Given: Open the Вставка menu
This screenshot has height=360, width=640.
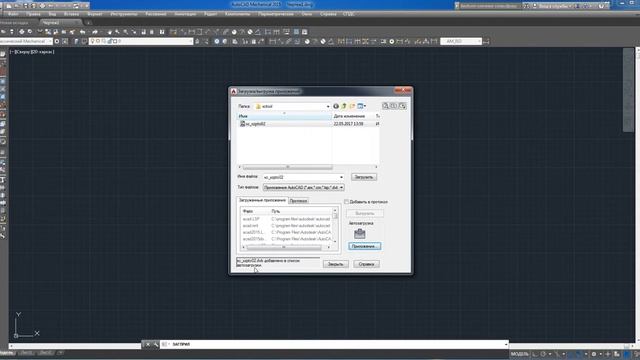Looking at the screenshot, I should [x=71, y=14].
